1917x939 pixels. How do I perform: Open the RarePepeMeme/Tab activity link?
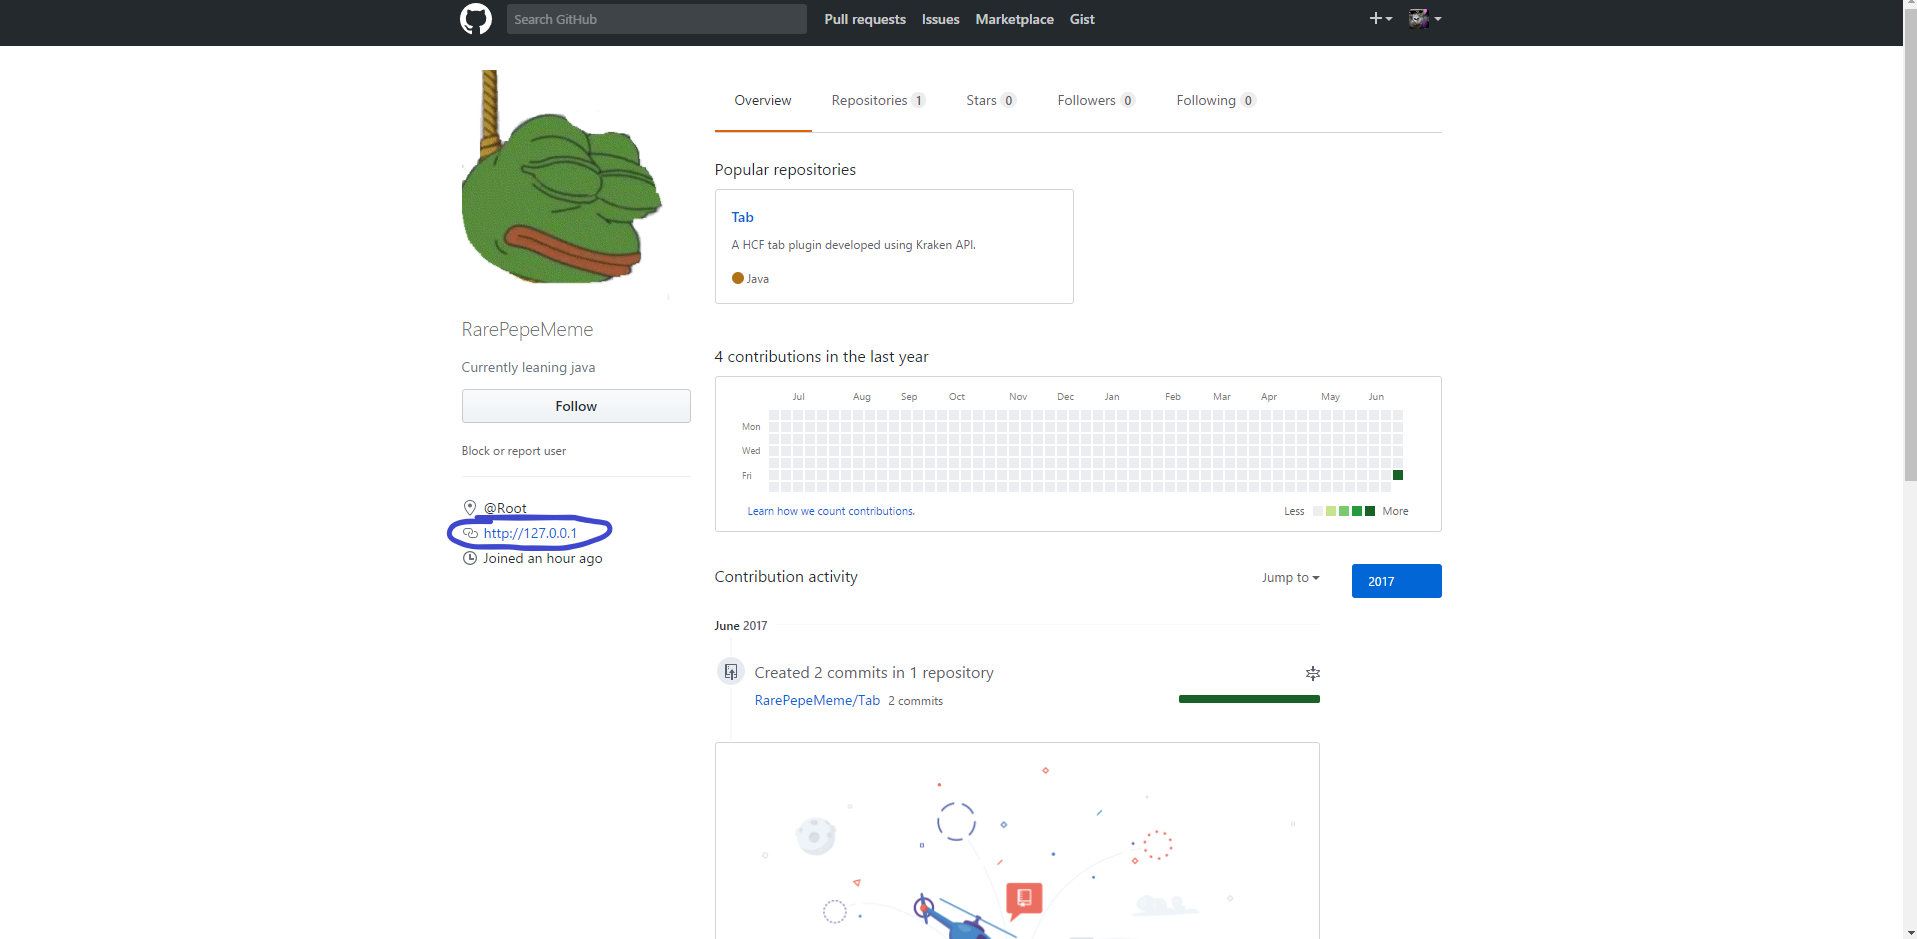817,700
